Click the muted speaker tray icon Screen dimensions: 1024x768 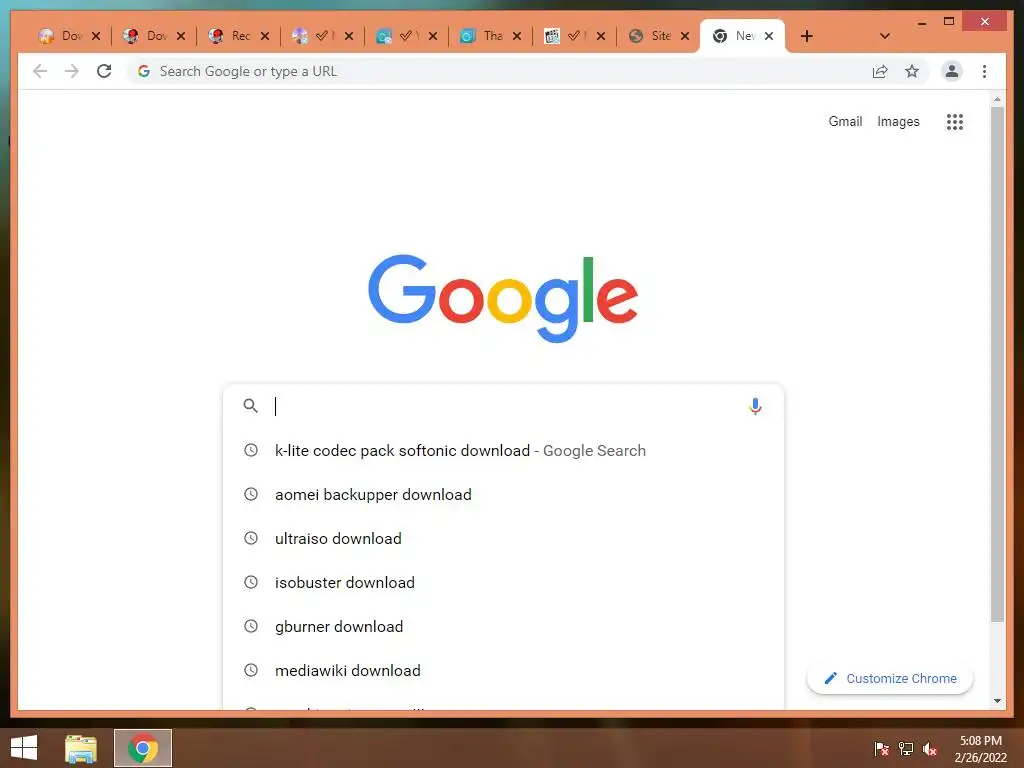(930, 749)
